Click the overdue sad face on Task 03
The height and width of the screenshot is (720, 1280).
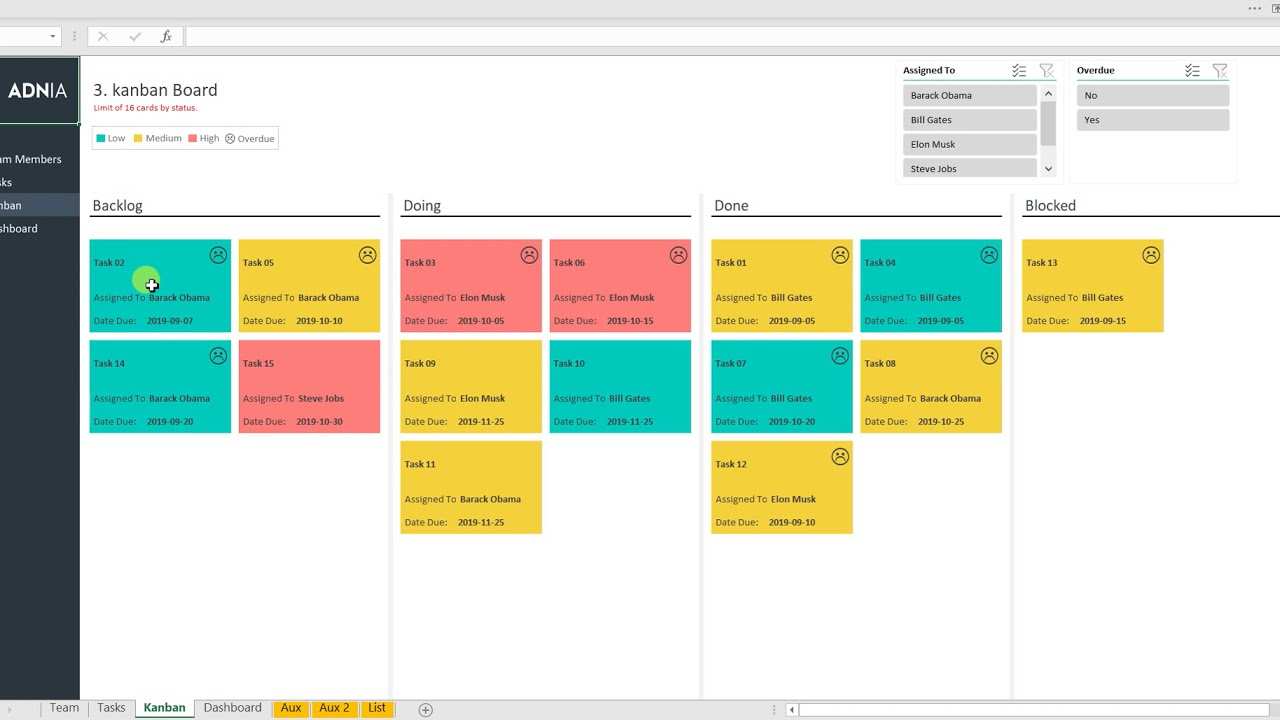pyautogui.click(x=529, y=255)
